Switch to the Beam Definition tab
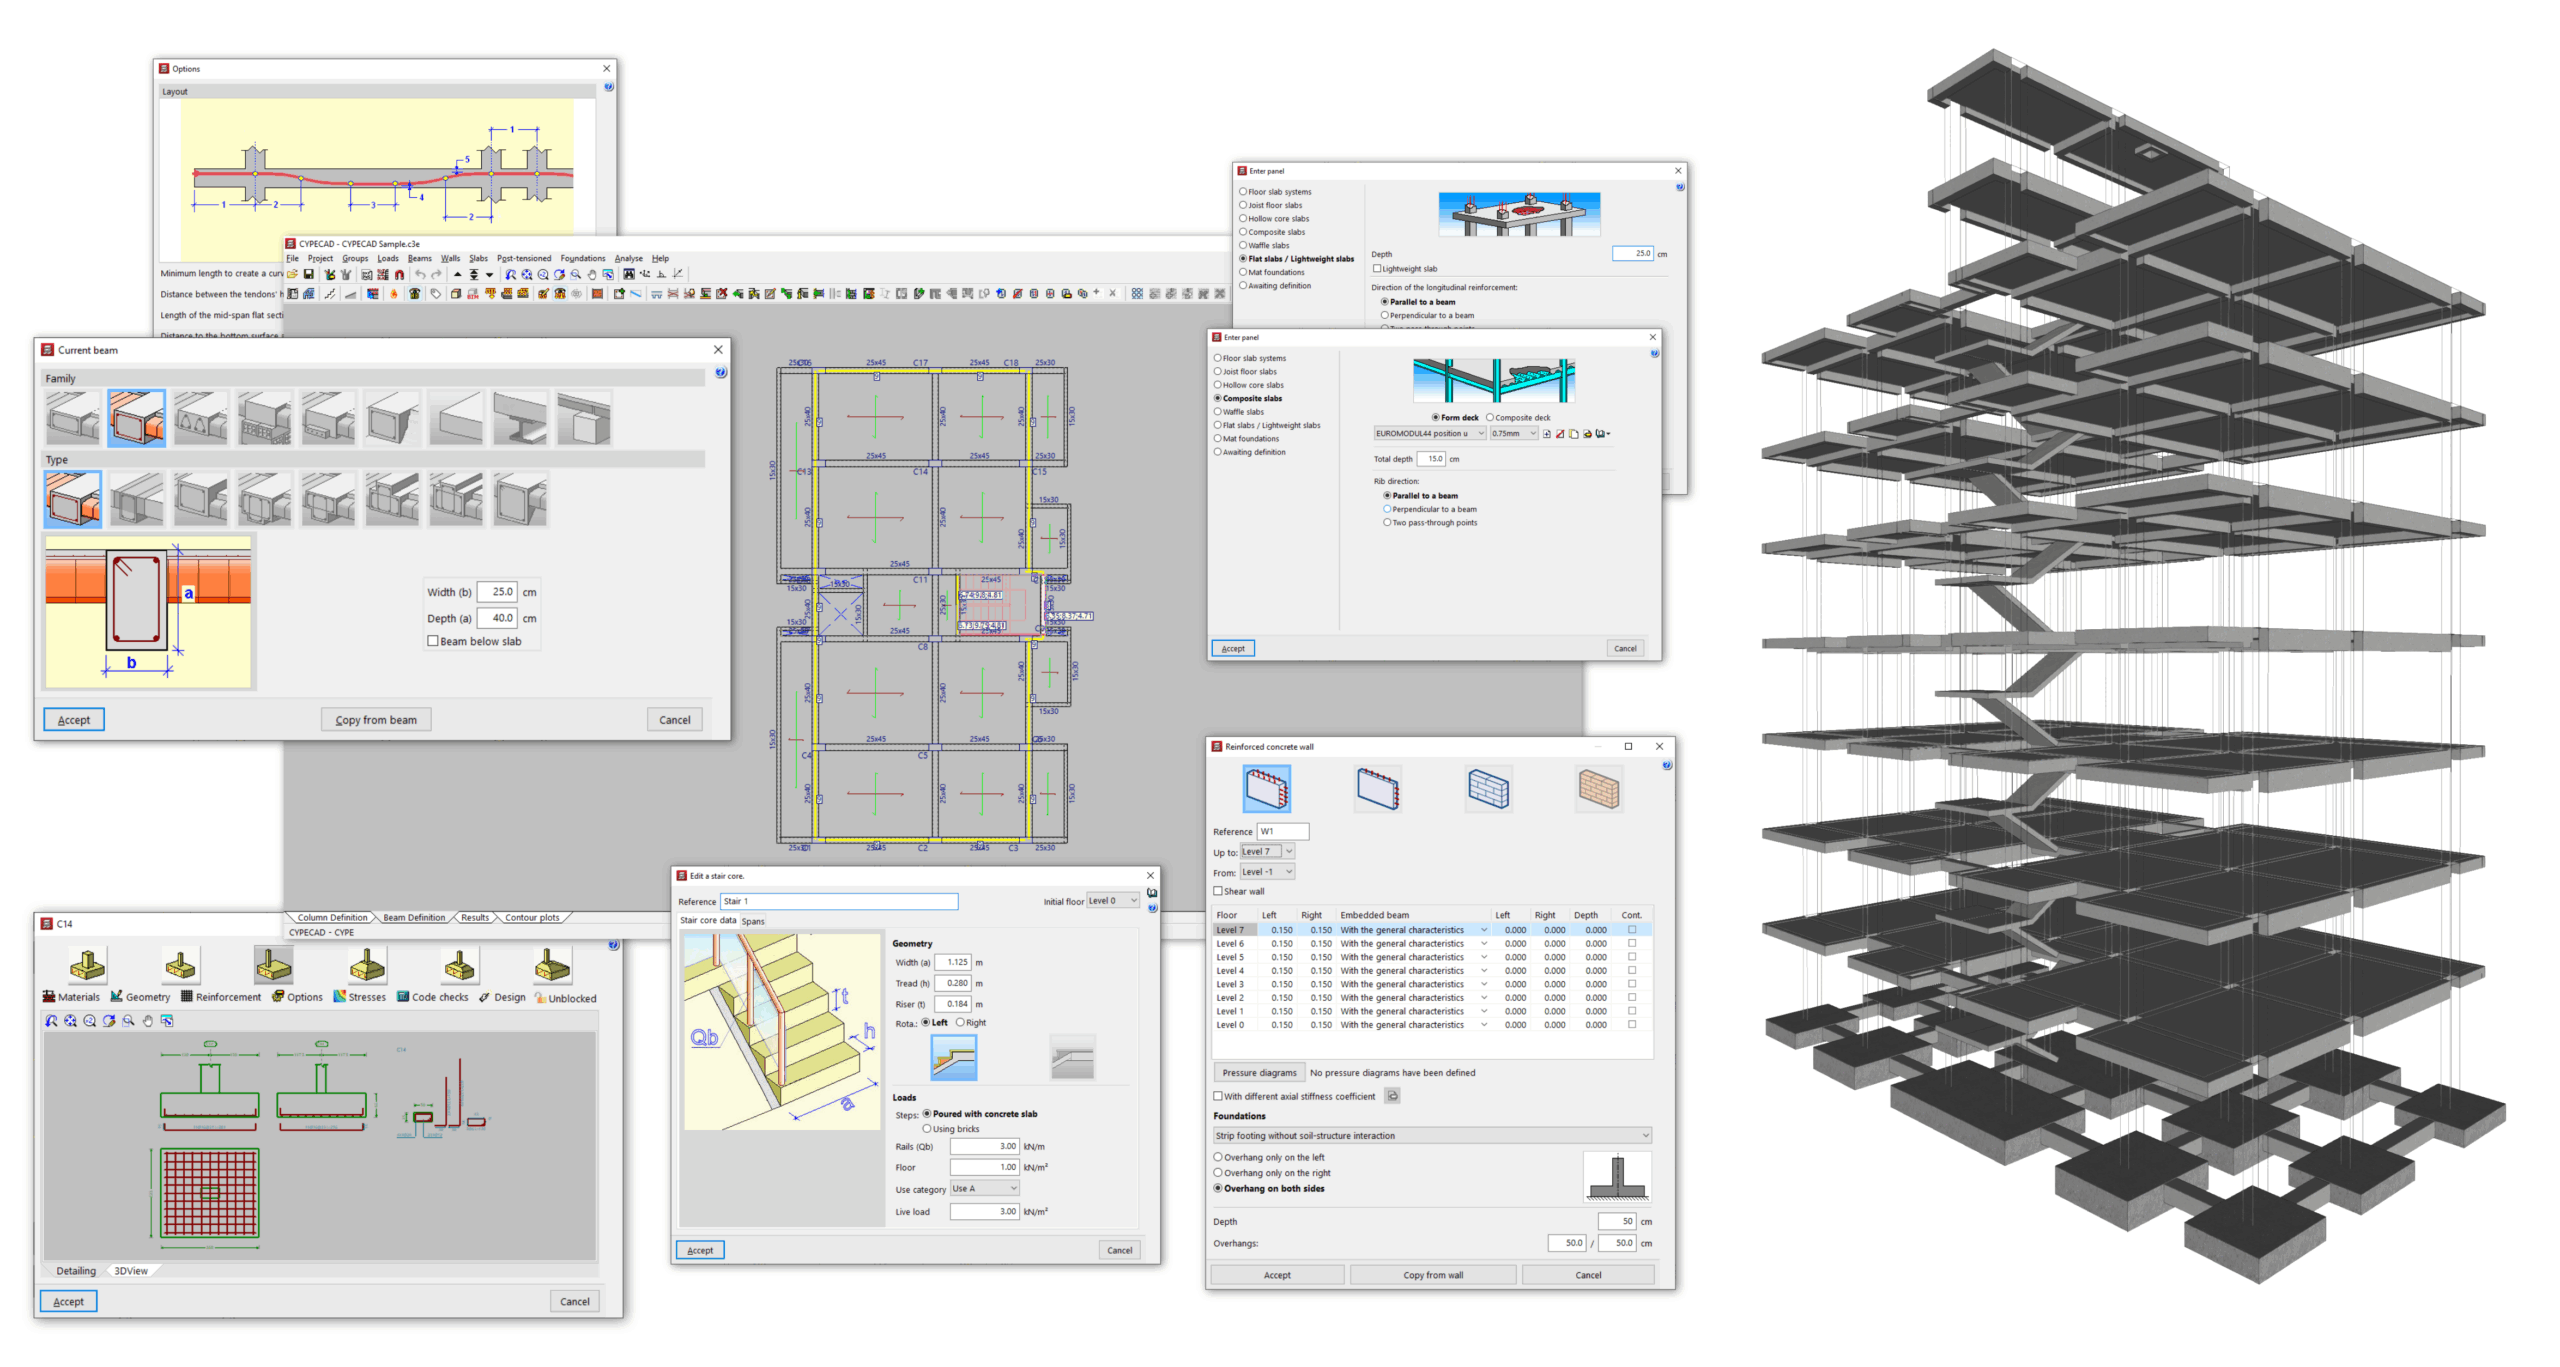Image resolution: width=2560 pixels, height=1367 pixels. tap(414, 917)
